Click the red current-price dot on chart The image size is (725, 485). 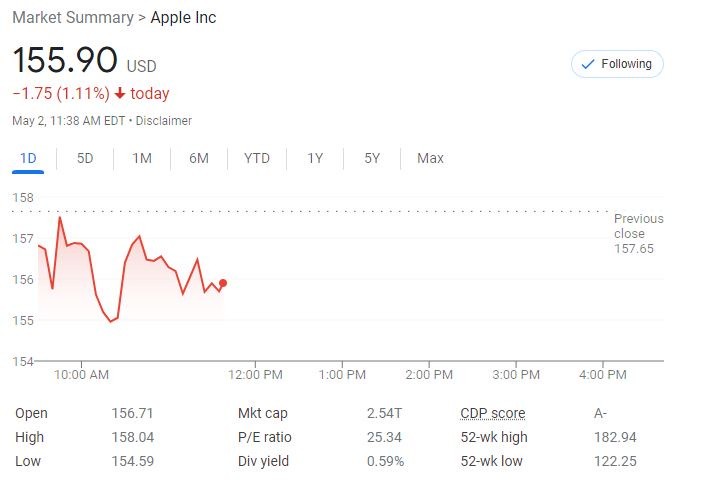pyautogui.click(x=222, y=283)
